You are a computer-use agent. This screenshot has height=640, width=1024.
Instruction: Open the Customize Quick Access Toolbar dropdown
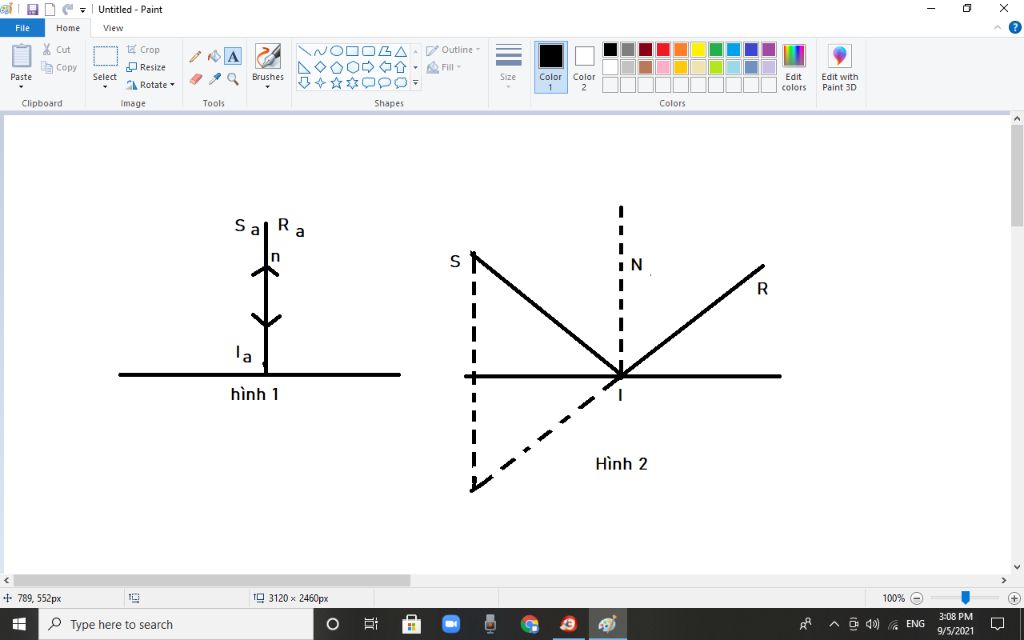point(83,10)
